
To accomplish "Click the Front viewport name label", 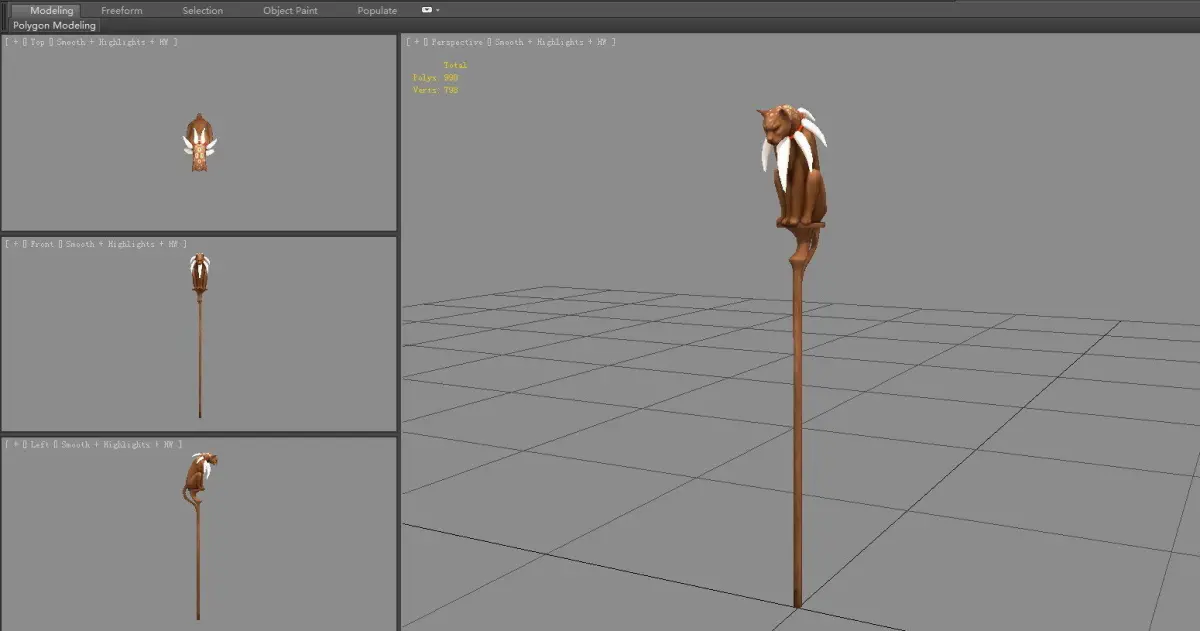I will pos(43,244).
